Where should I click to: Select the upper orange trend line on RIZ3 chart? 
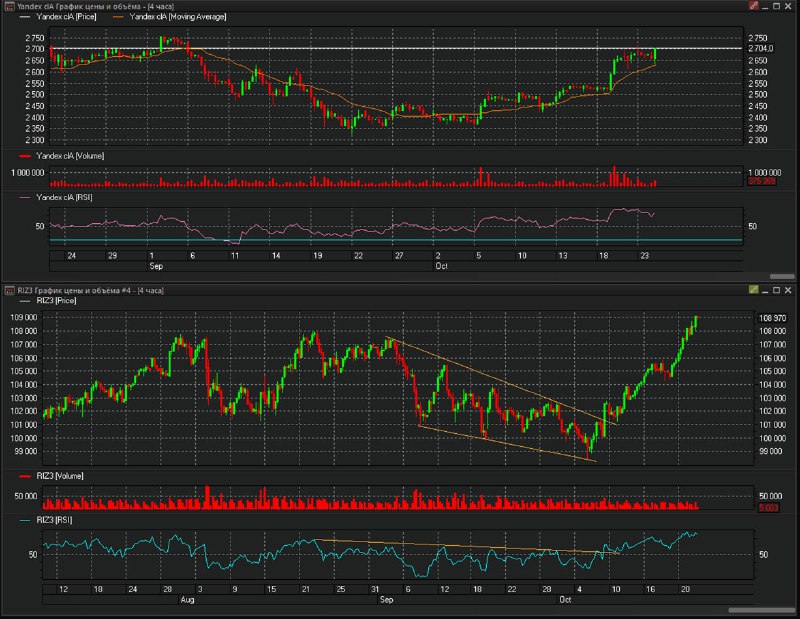point(500,380)
